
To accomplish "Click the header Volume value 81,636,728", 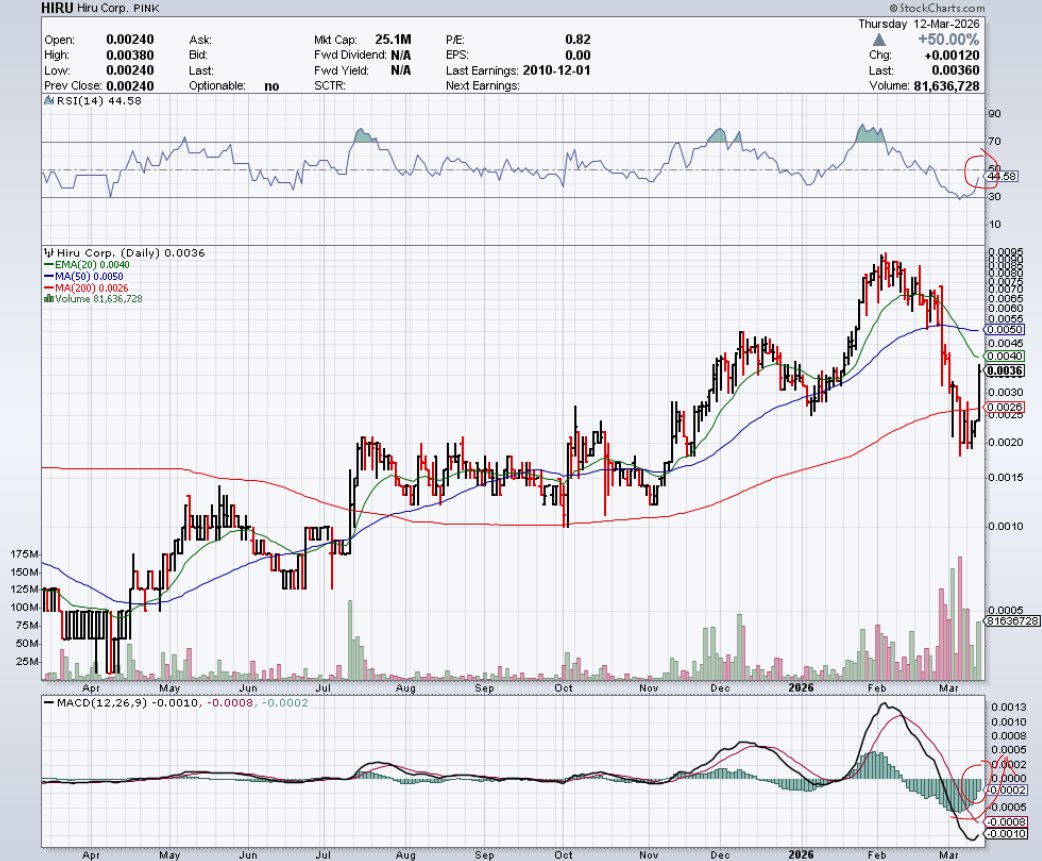I will click(946, 86).
